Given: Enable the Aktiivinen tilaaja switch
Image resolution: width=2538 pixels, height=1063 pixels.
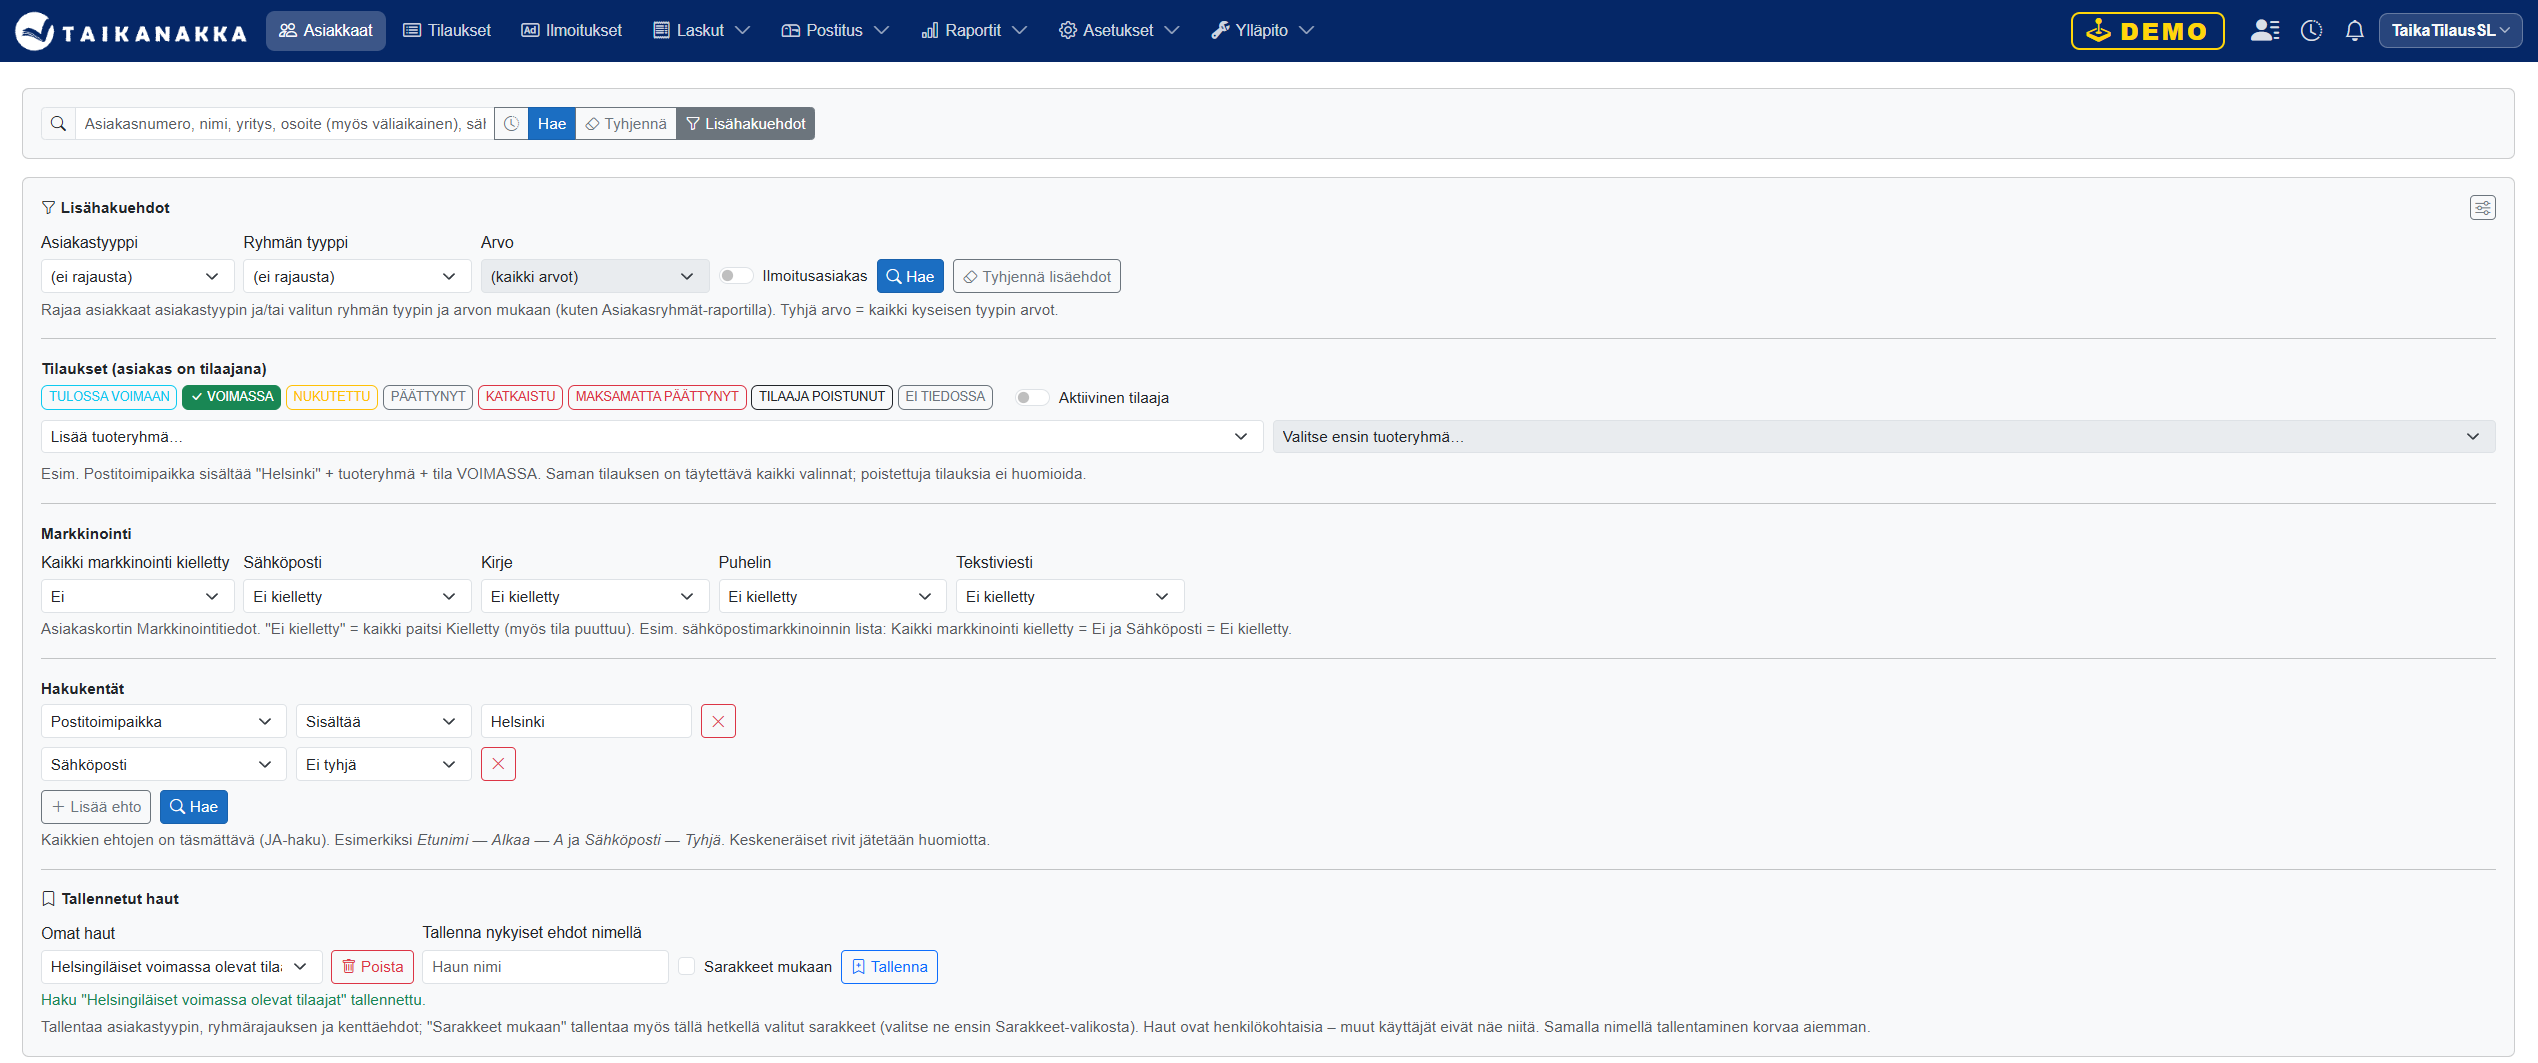Looking at the screenshot, I should point(1032,398).
